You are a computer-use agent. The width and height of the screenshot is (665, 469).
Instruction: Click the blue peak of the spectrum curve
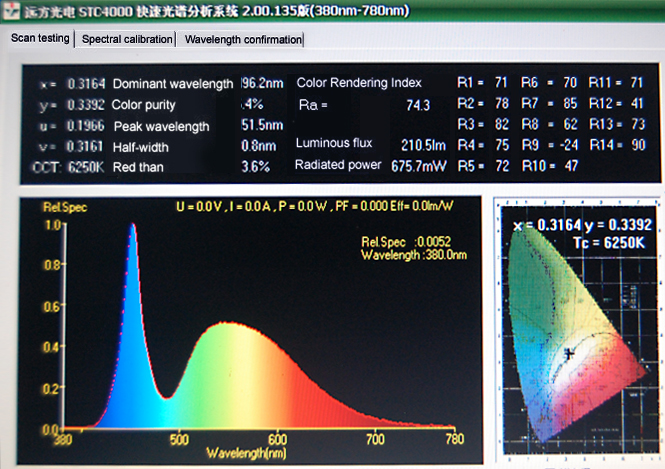coord(133,230)
